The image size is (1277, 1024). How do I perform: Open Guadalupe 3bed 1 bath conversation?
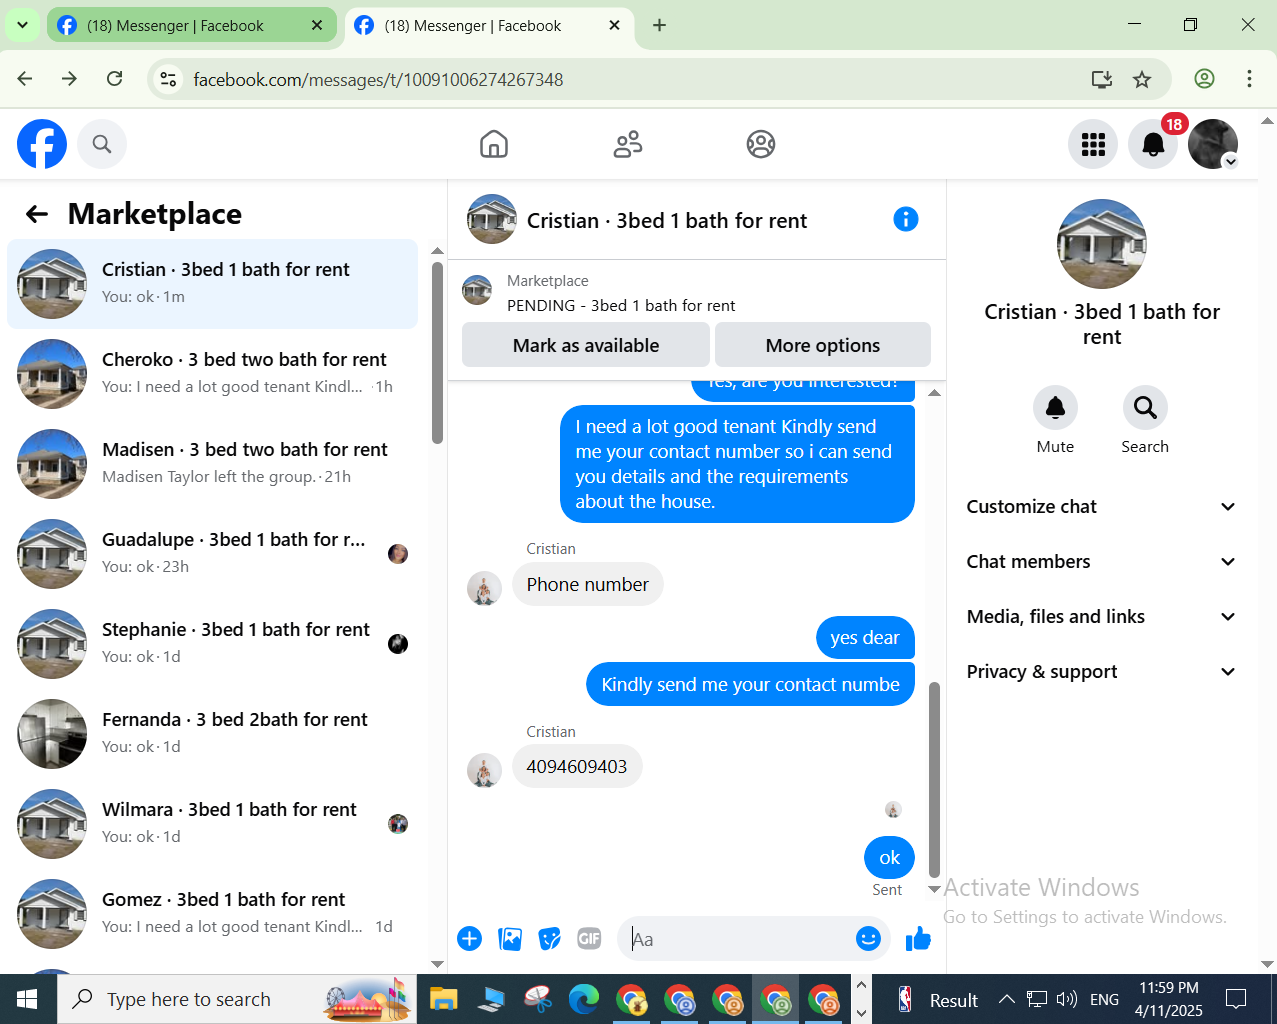(x=212, y=554)
